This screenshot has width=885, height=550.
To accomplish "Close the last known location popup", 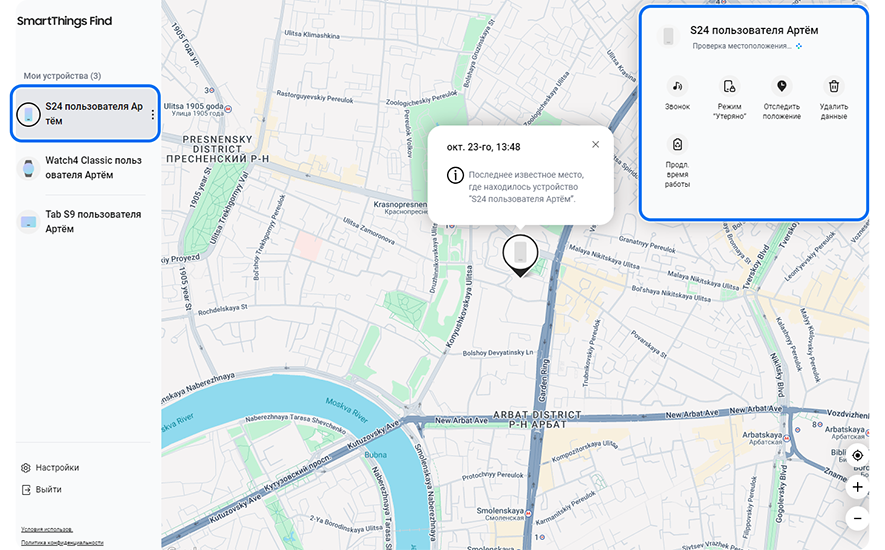I will point(595,144).
